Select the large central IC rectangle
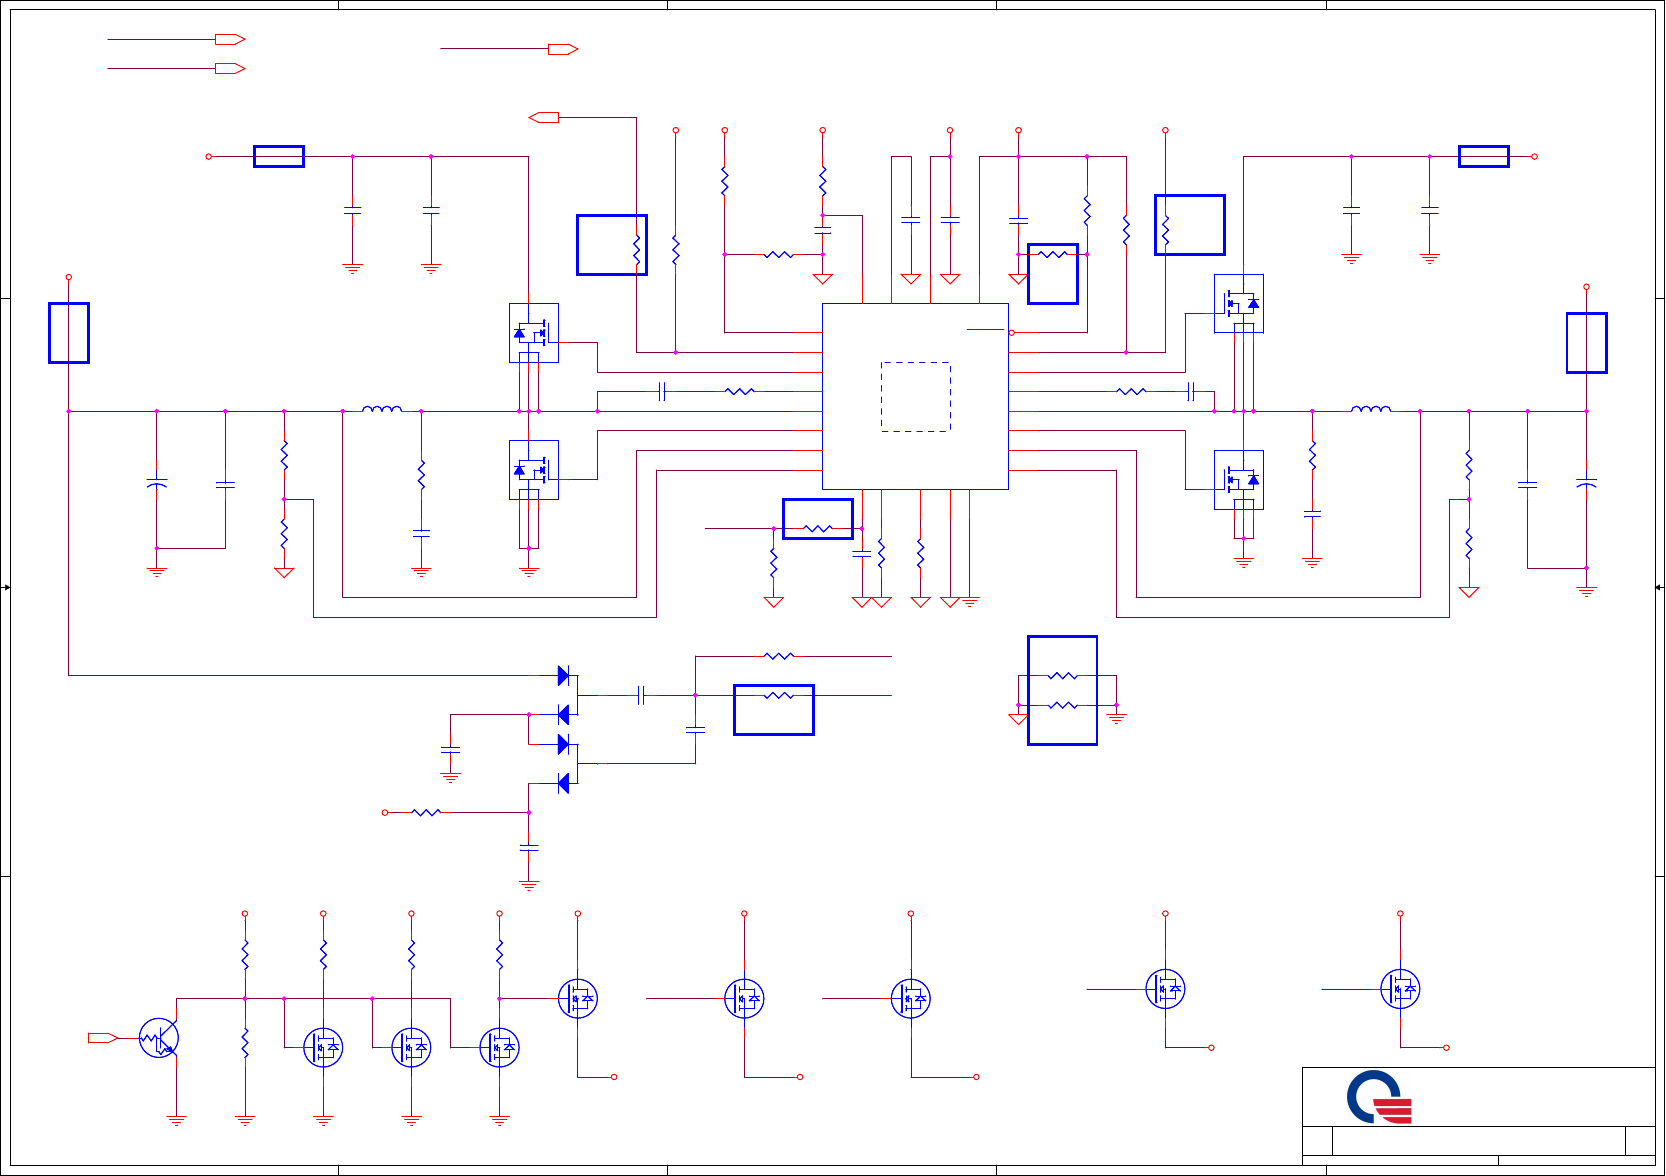Image resolution: width=1666 pixels, height=1176 pixels. [915, 396]
